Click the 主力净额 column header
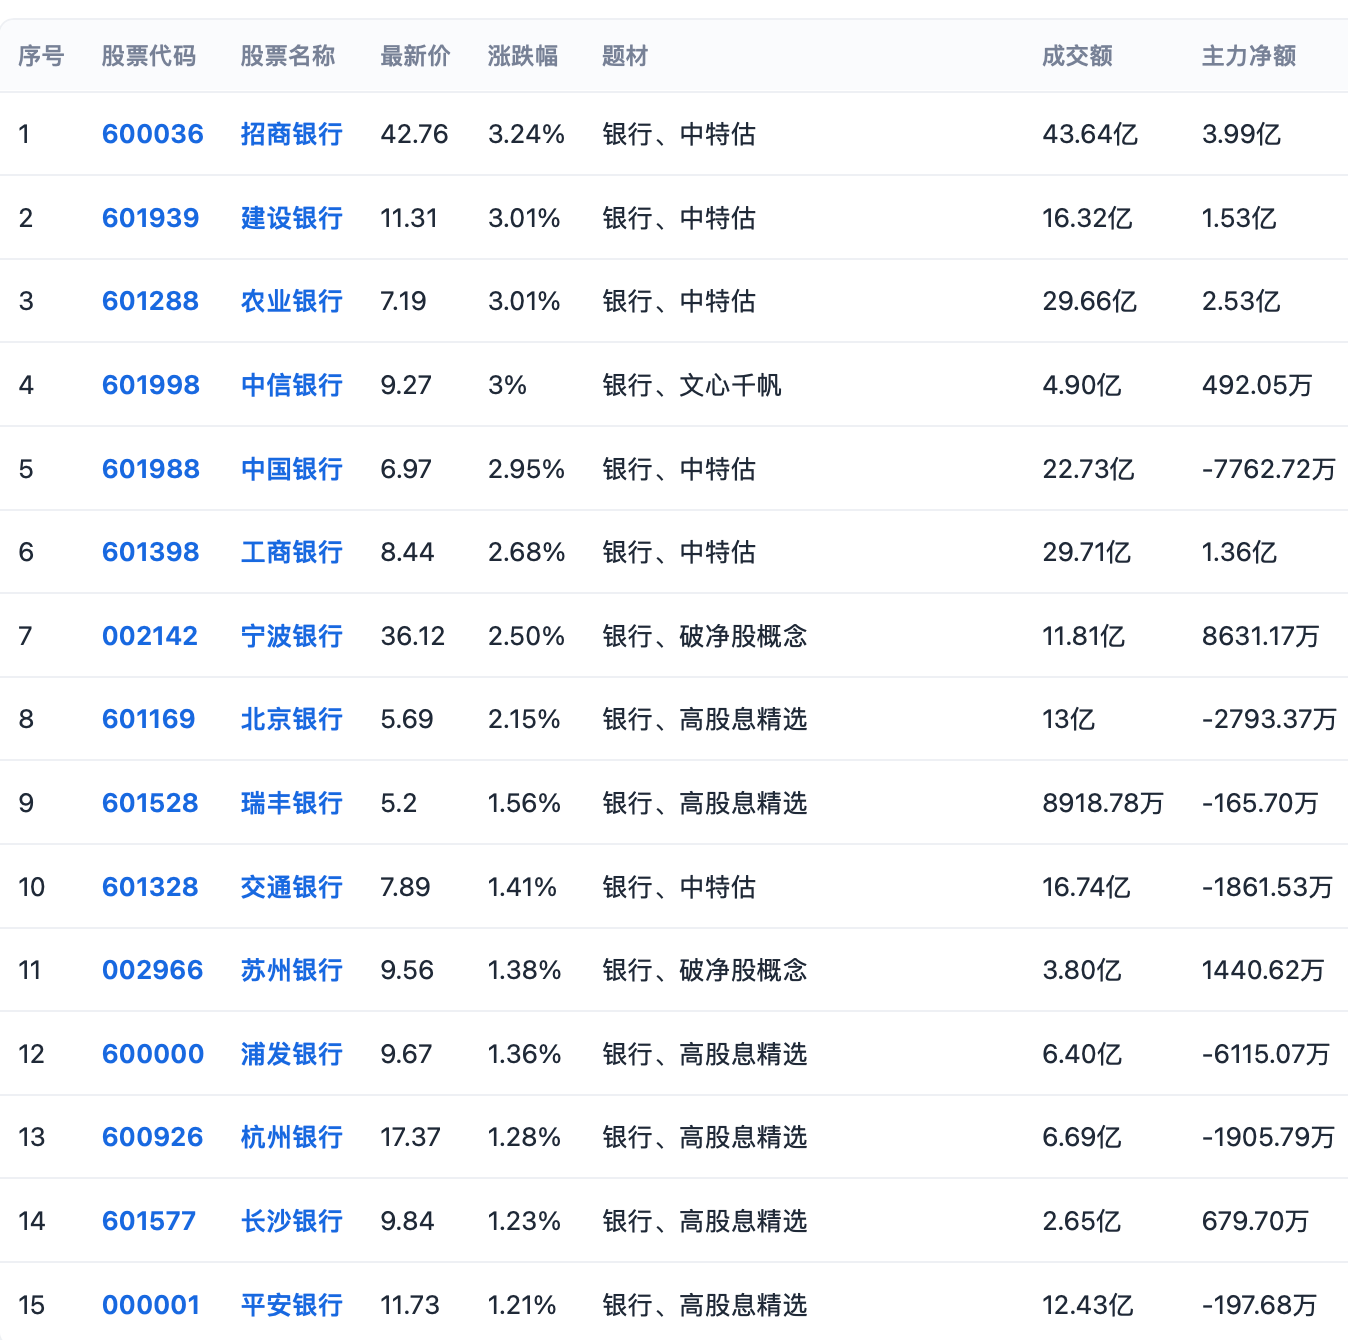 [x=1249, y=56]
